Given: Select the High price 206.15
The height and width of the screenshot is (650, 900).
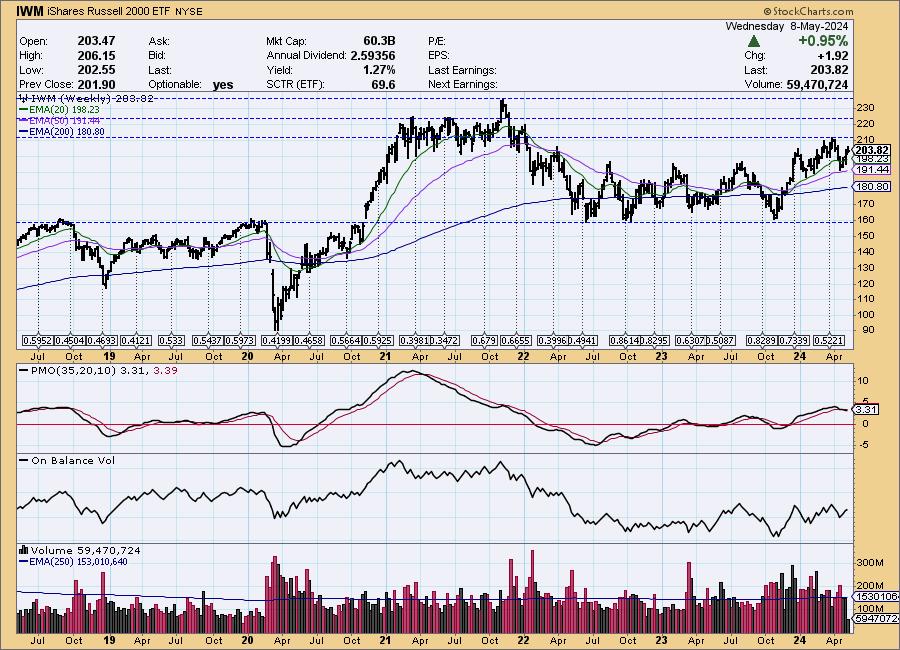Looking at the screenshot, I should point(96,55).
